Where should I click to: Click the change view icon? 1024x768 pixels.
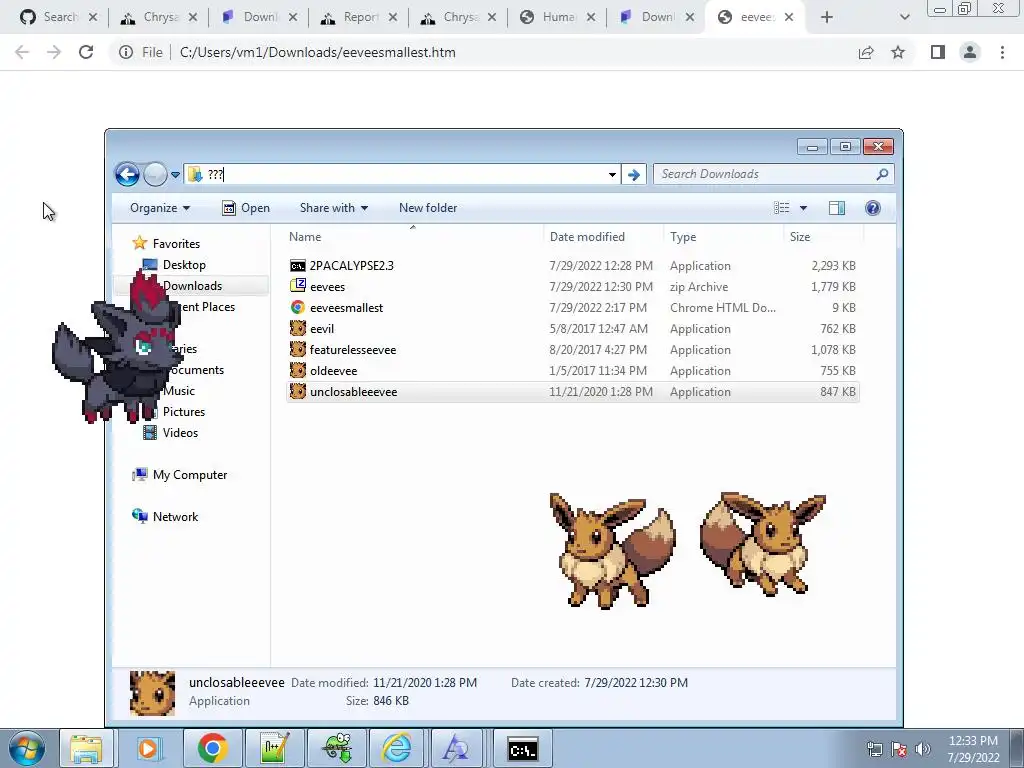tap(782, 208)
